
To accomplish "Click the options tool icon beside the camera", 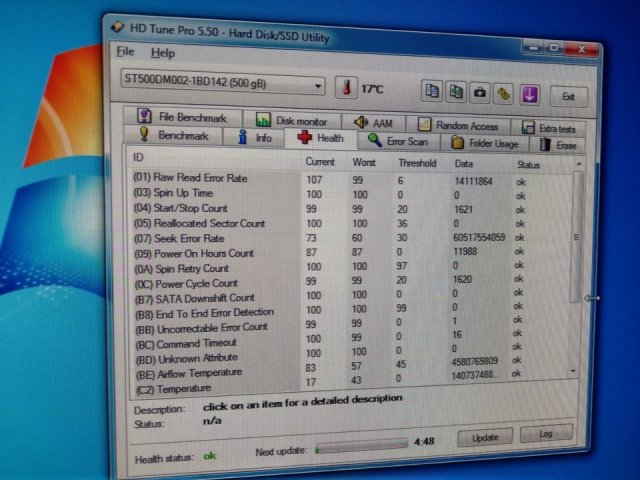I will point(504,94).
